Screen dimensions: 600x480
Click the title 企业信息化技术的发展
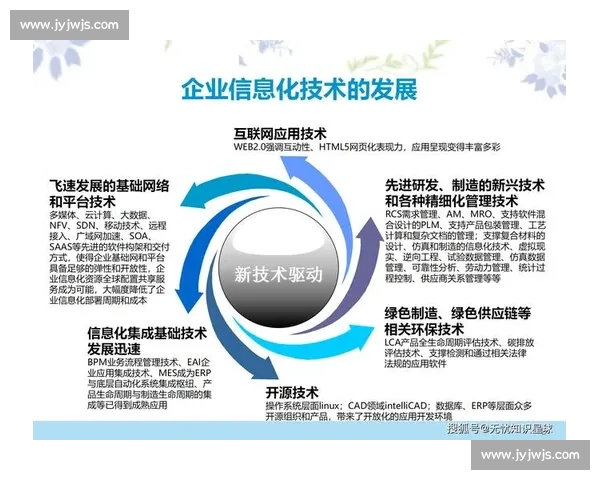tap(299, 89)
